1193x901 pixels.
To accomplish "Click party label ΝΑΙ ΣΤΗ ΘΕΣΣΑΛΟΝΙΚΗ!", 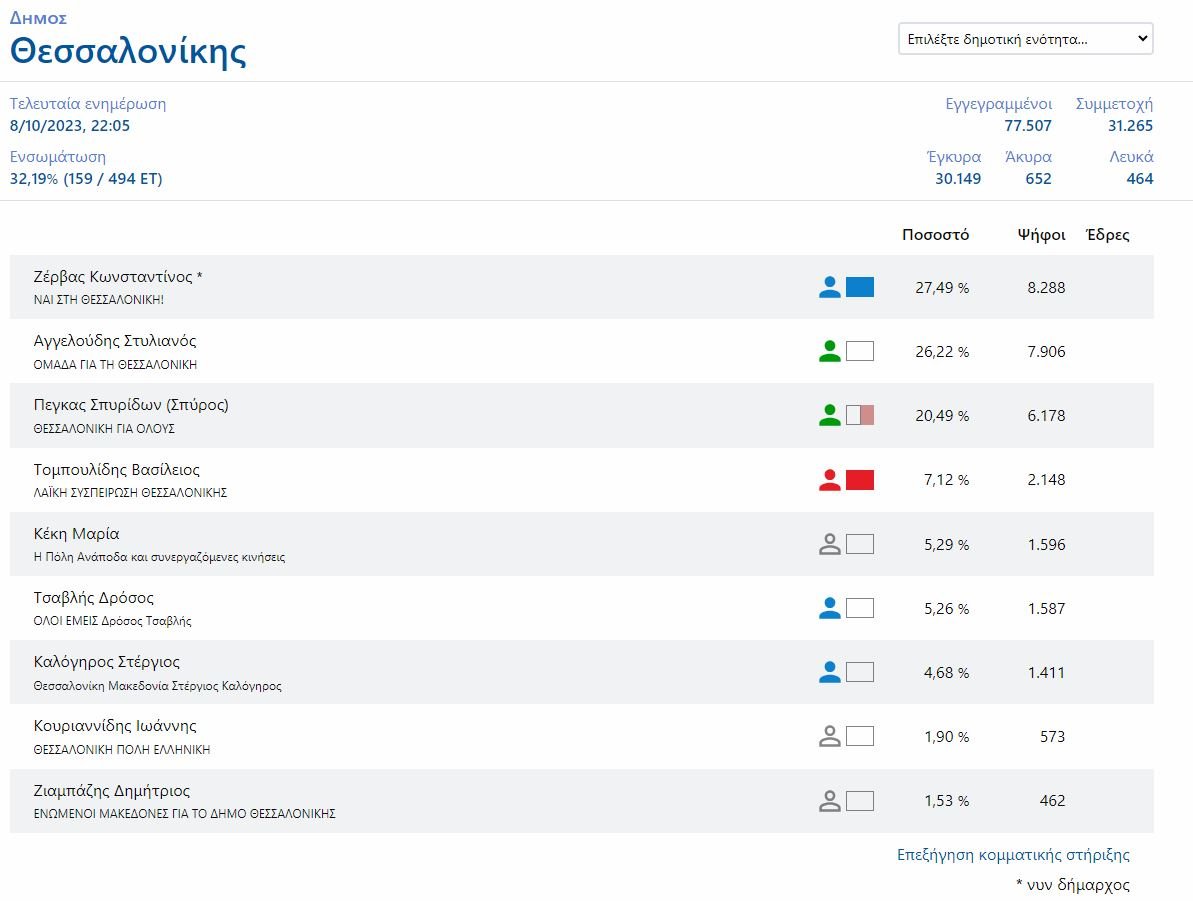I will [99, 300].
